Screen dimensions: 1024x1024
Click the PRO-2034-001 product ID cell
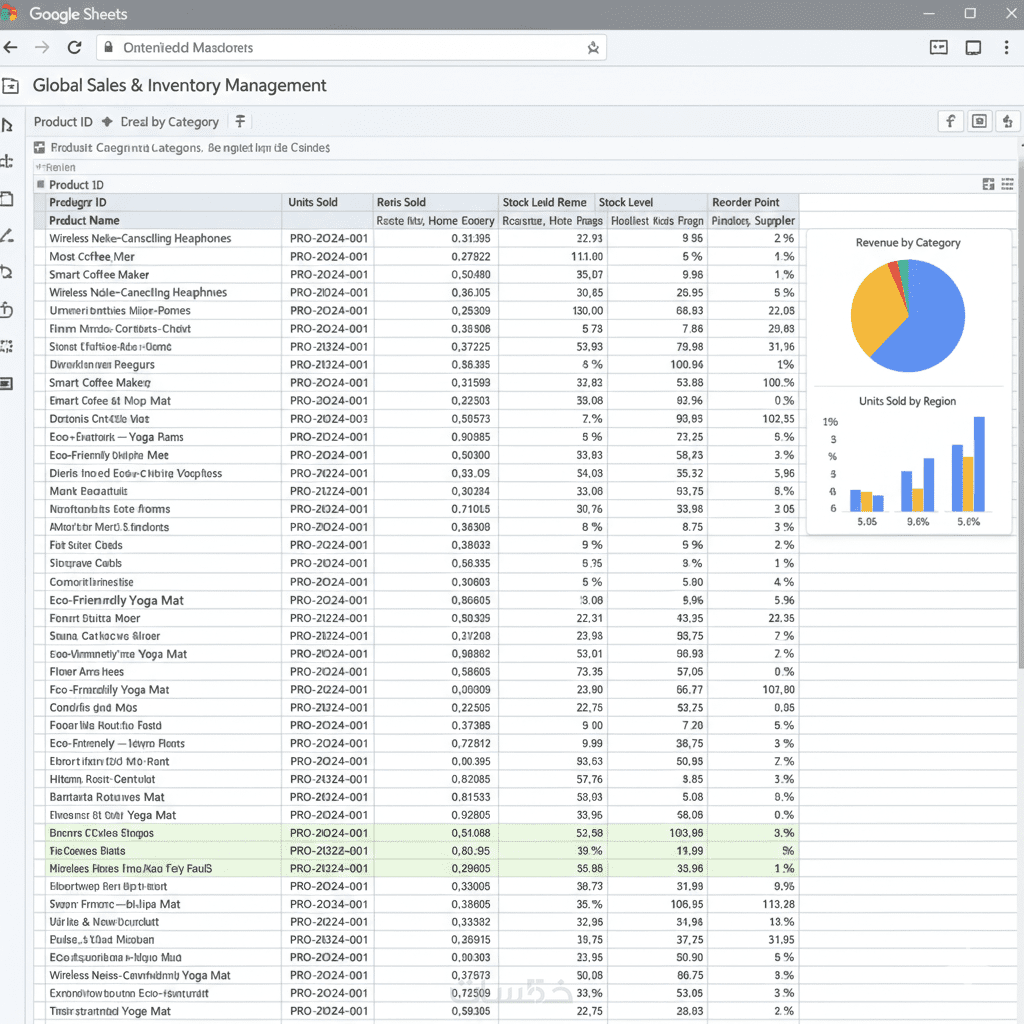[x=328, y=904]
